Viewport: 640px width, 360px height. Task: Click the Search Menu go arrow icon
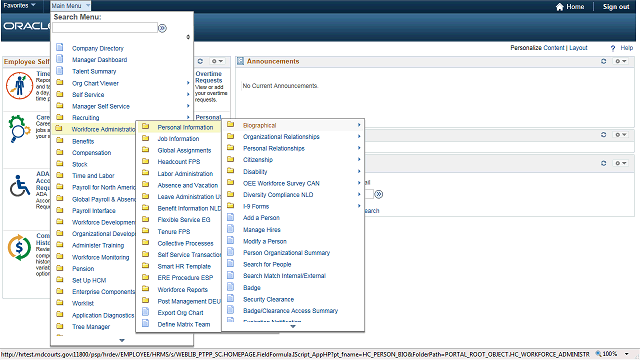(162, 28)
